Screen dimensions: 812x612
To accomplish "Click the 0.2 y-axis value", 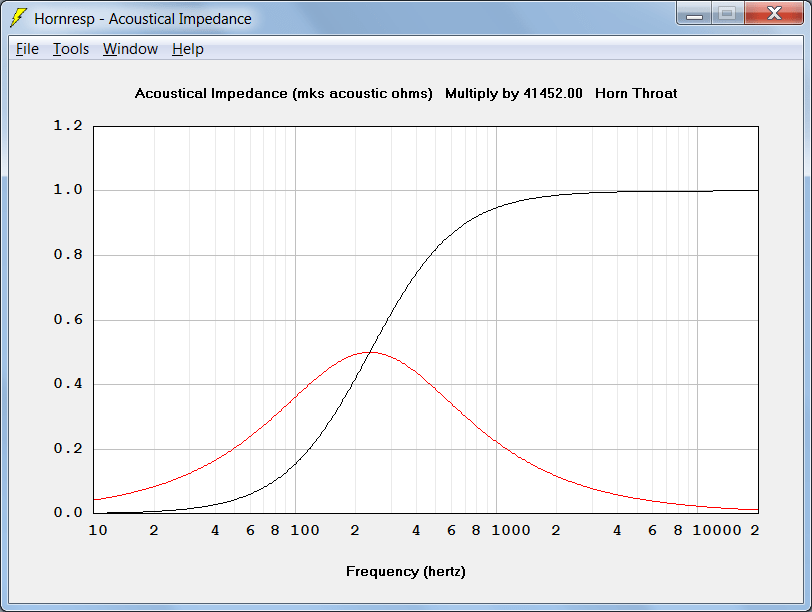I will (68, 448).
